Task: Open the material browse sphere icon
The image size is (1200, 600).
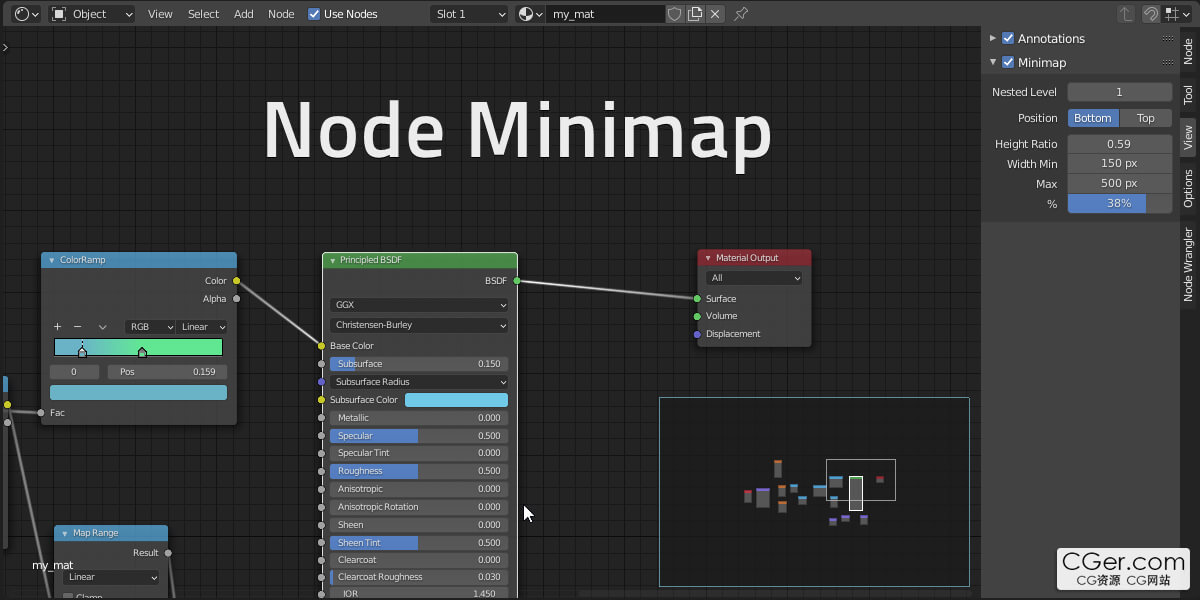Action: point(530,14)
